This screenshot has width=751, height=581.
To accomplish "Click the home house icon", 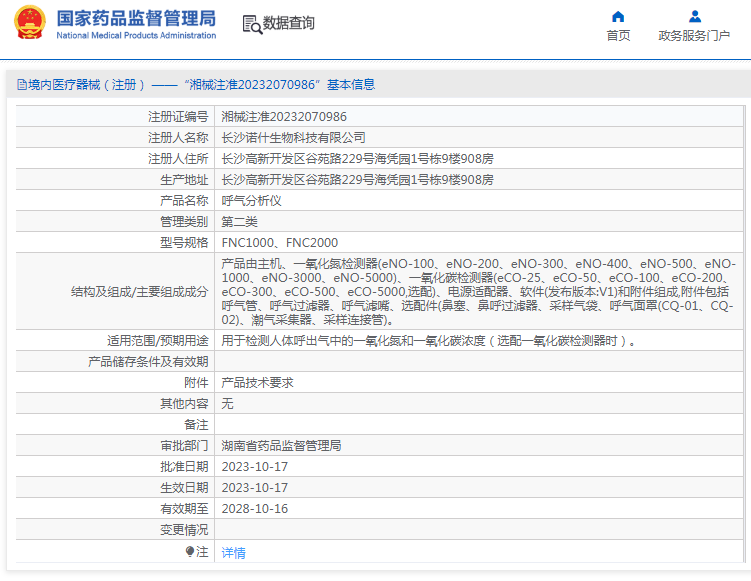I will [618, 17].
